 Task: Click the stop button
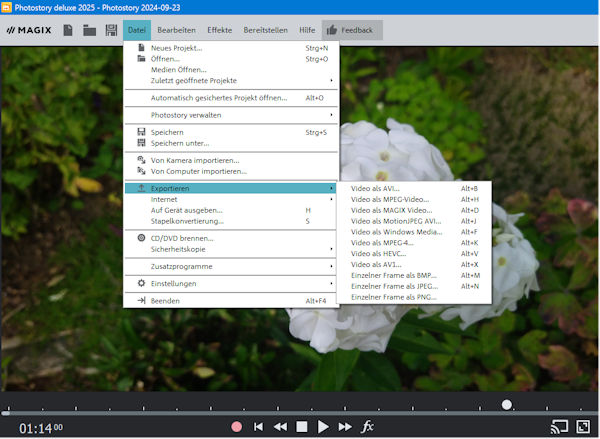pyautogui.click(x=302, y=427)
